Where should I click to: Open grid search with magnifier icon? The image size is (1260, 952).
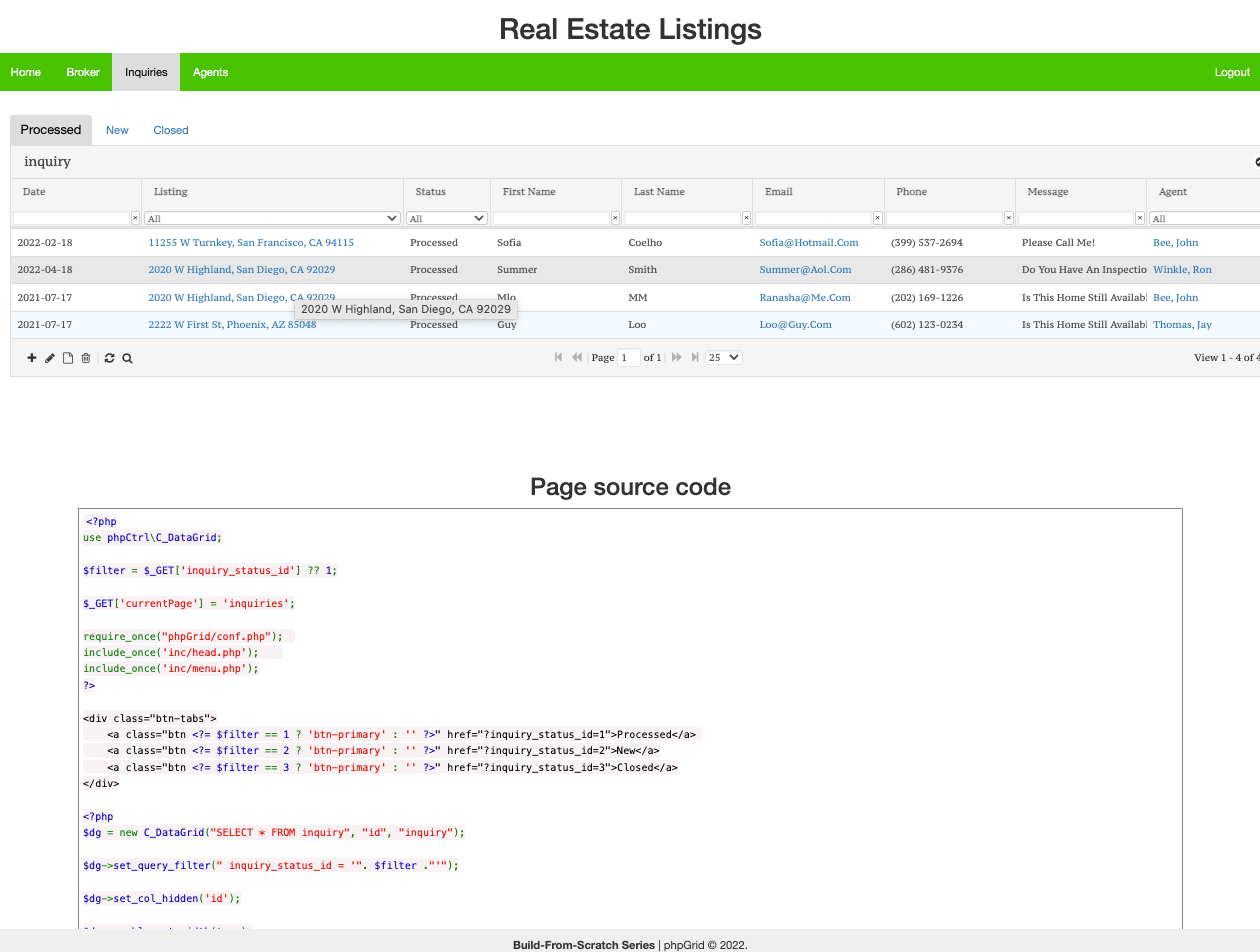127,358
